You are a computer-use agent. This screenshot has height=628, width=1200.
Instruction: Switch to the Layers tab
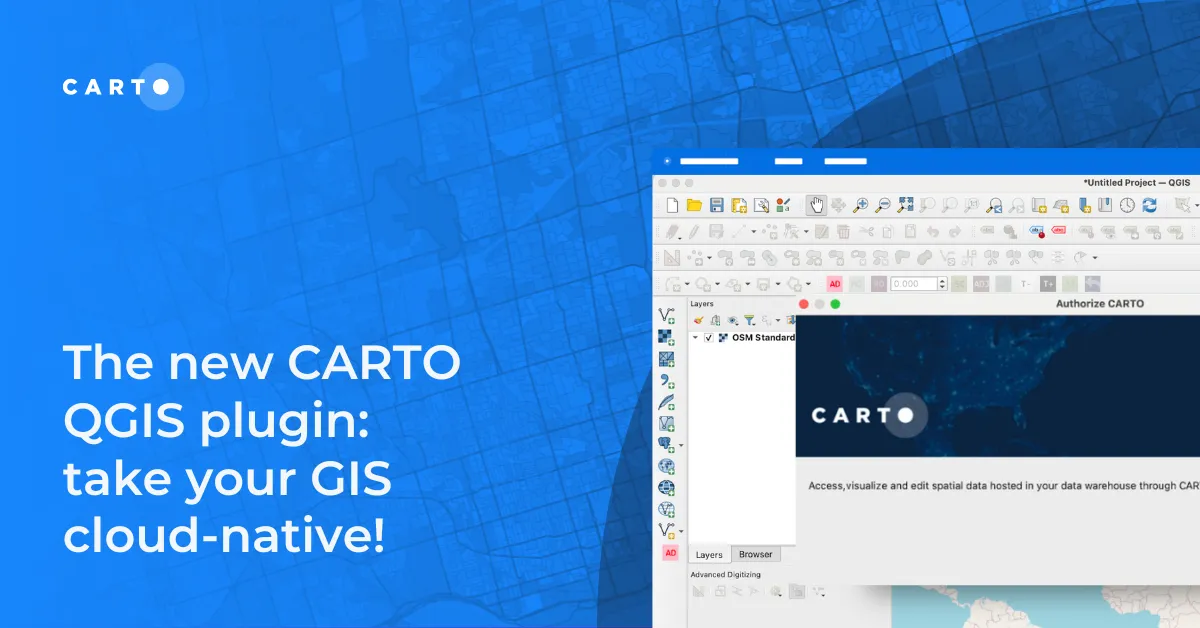(x=709, y=554)
